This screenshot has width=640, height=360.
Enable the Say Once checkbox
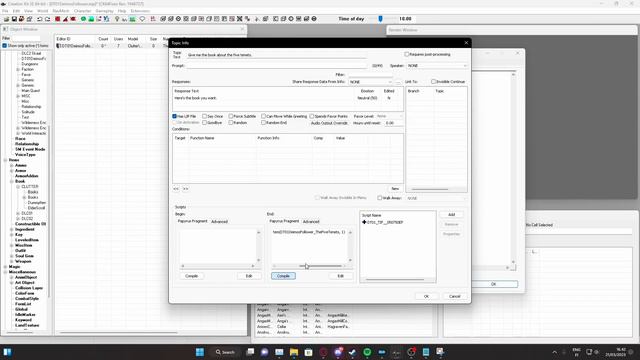(x=204, y=116)
